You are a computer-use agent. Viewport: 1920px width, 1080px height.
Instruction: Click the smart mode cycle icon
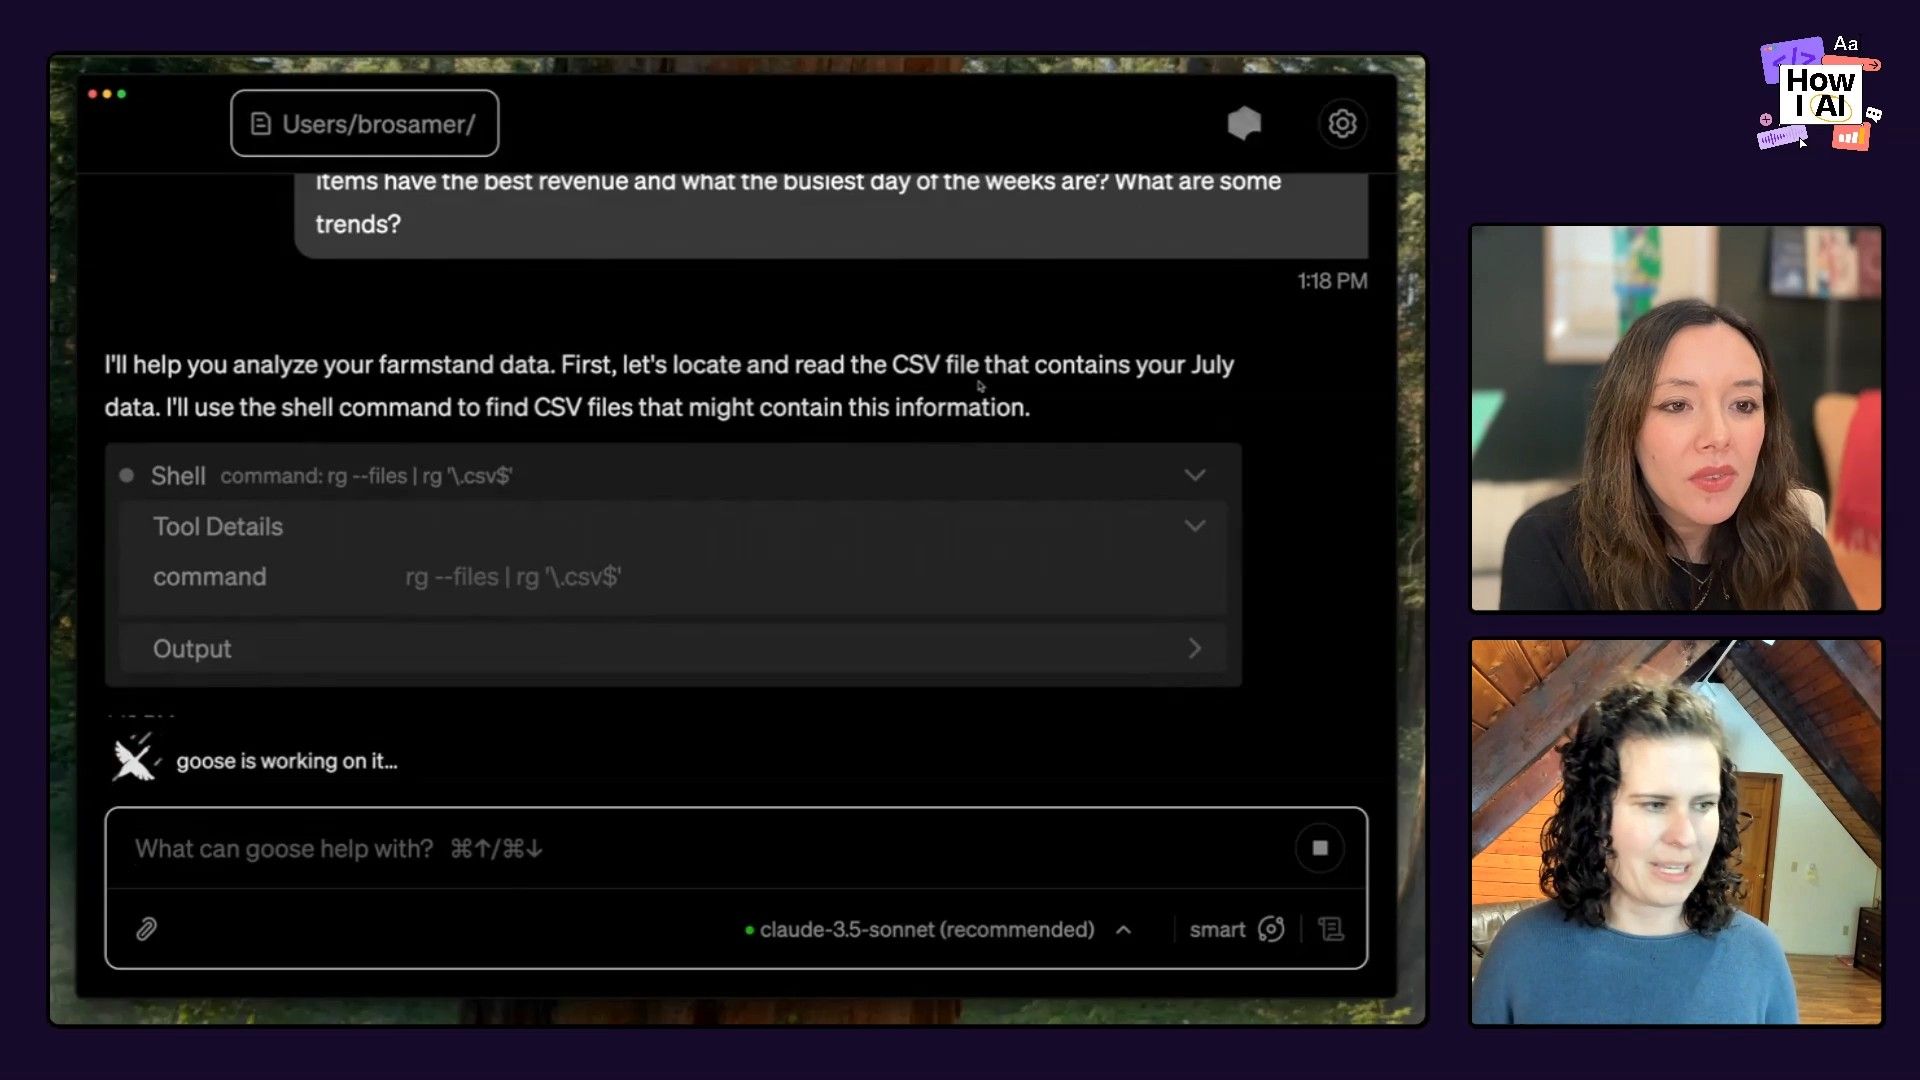[1271, 929]
